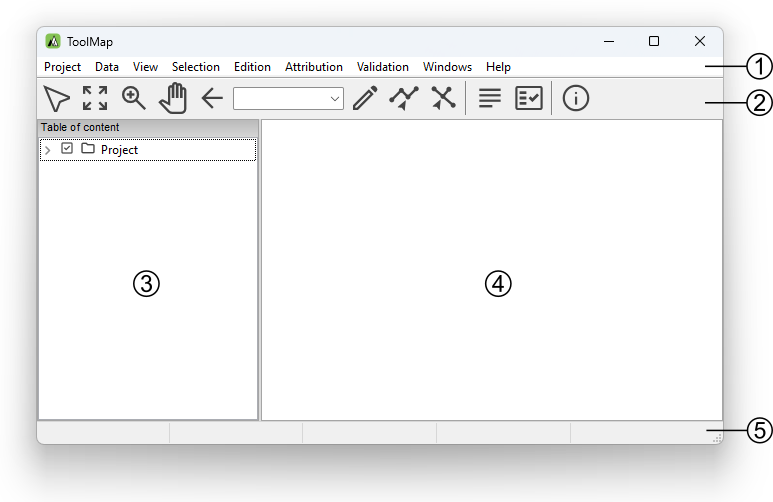
Task: Open the Project menu
Action: point(62,67)
